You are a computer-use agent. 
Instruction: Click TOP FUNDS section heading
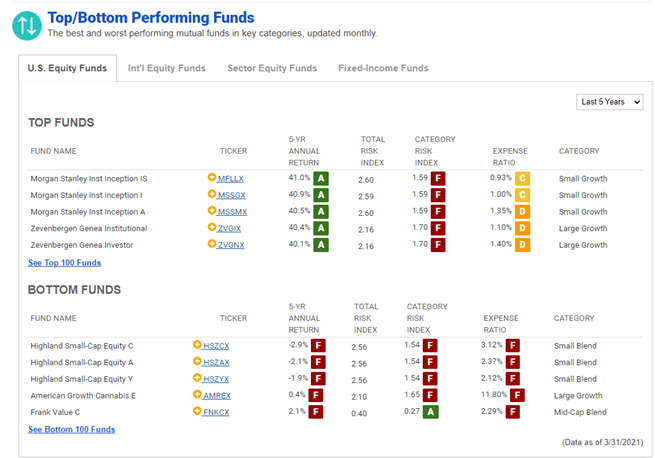61,123
